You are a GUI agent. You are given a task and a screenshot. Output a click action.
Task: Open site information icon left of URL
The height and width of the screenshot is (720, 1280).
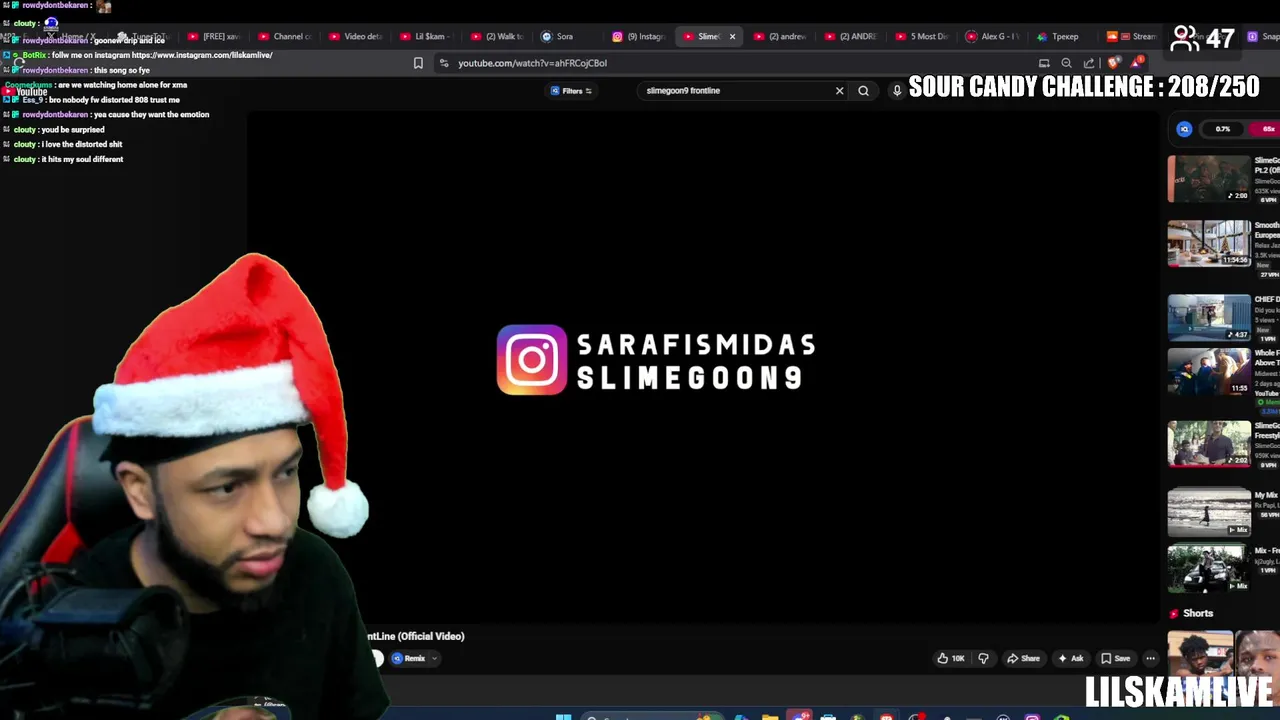point(444,63)
